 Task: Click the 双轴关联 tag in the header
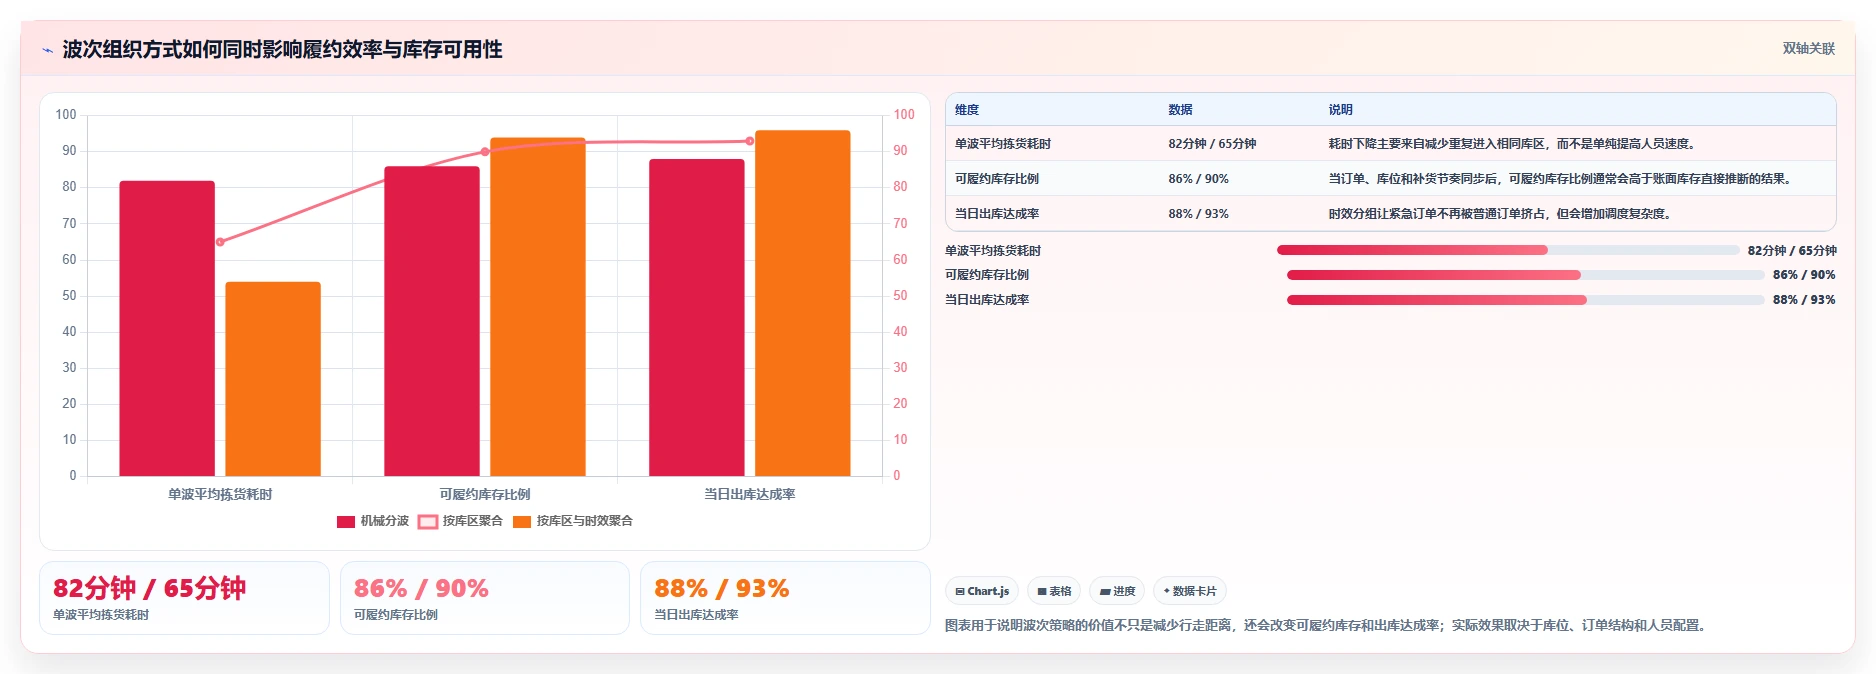coord(1808,48)
